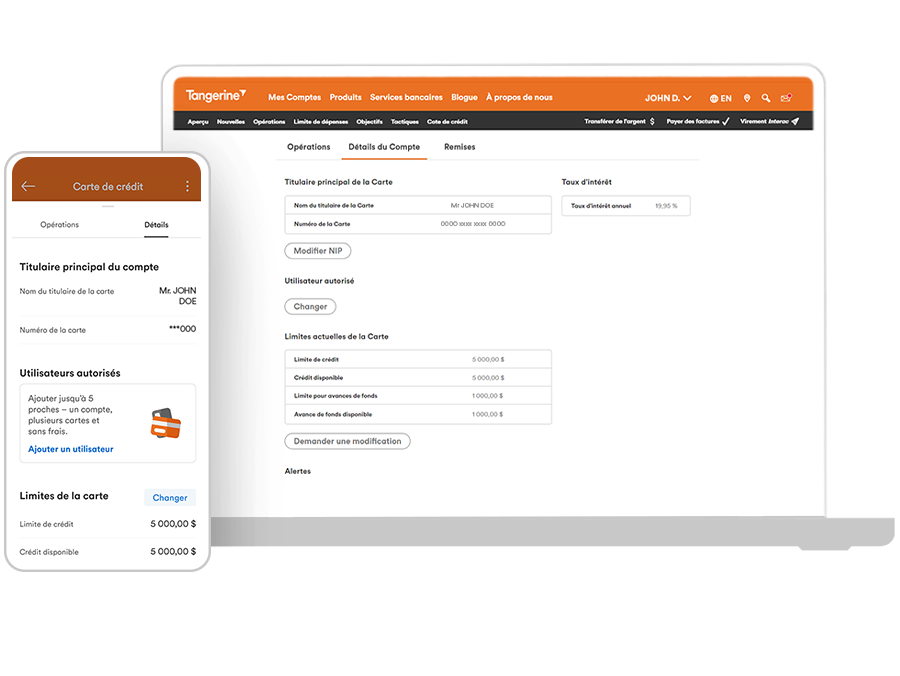Open the Cote de crédit menu item
The height and width of the screenshot is (676, 900).
(x=449, y=122)
